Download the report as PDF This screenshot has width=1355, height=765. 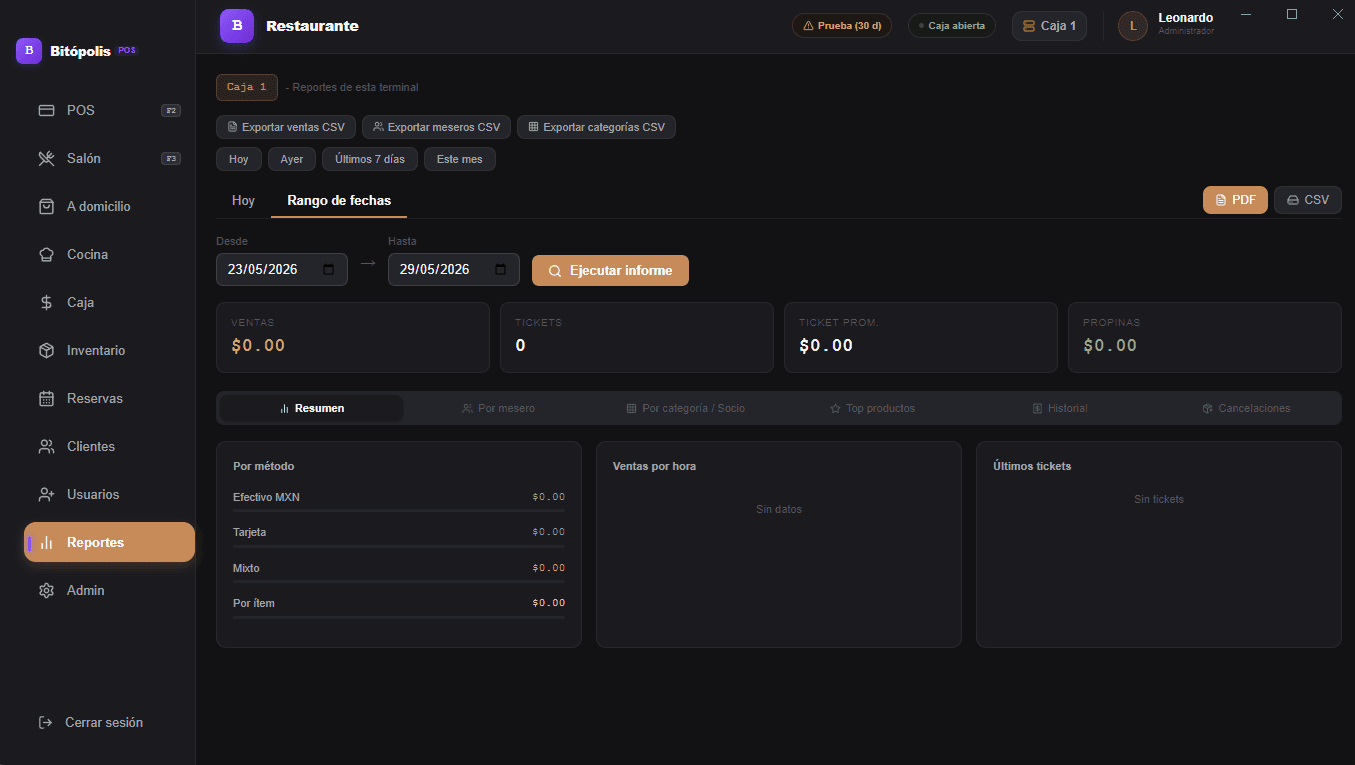click(1235, 200)
